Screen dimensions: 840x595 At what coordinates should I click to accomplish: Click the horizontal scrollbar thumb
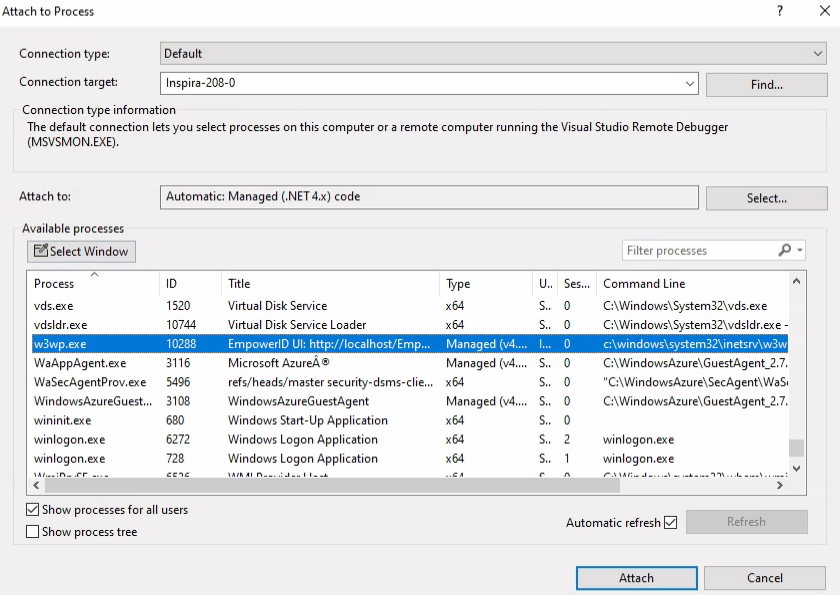click(x=332, y=485)
